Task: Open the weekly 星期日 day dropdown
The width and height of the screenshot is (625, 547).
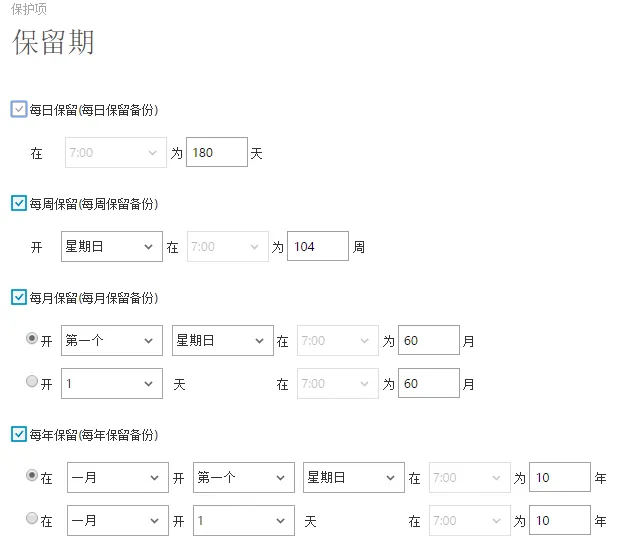Action: click(112, 247)
